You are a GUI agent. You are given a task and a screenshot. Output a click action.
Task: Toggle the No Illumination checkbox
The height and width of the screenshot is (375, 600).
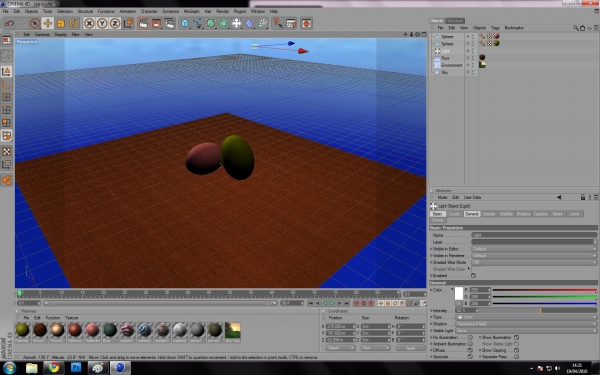coord(470,338)
